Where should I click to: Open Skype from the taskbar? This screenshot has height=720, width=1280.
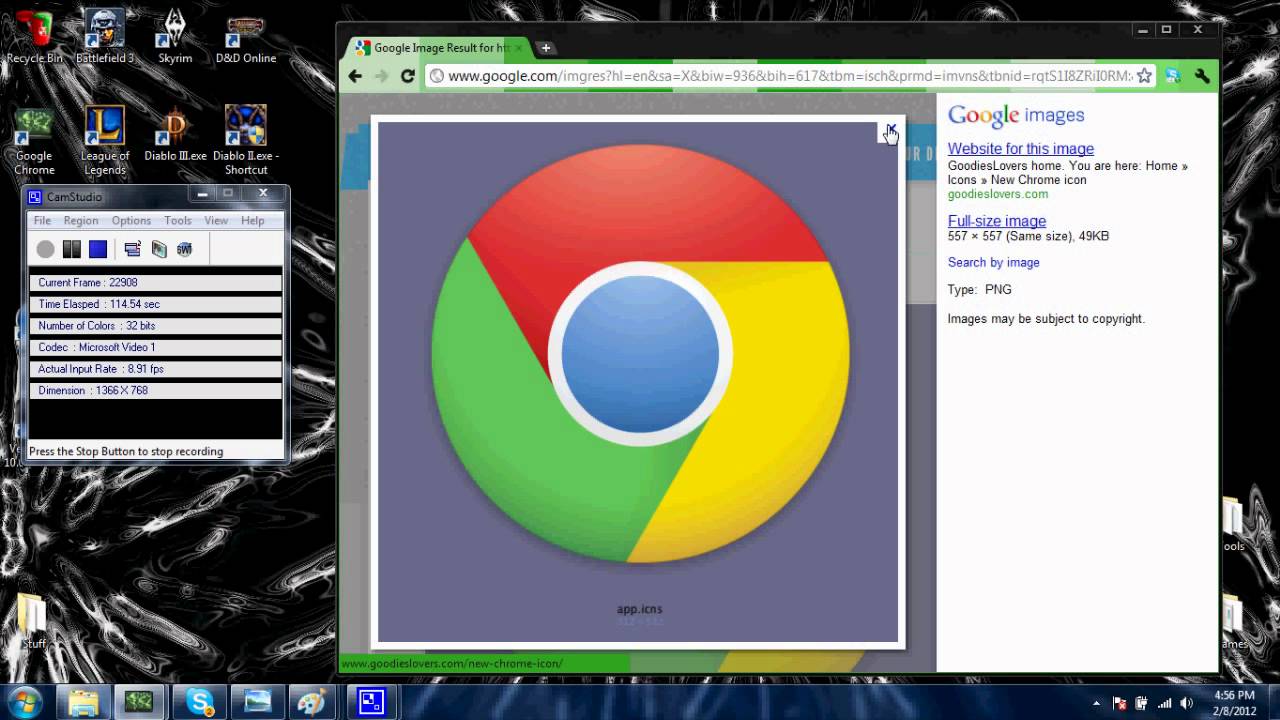point(198,703)
